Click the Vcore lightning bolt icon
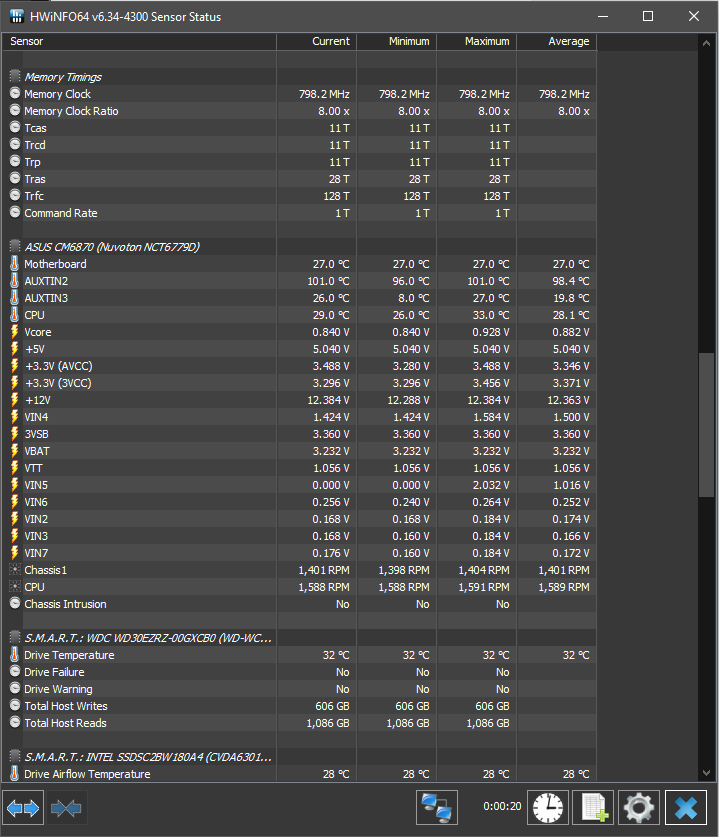Image resolution: width=719 pixels, height=837 pixels. [x=15, y=331]
